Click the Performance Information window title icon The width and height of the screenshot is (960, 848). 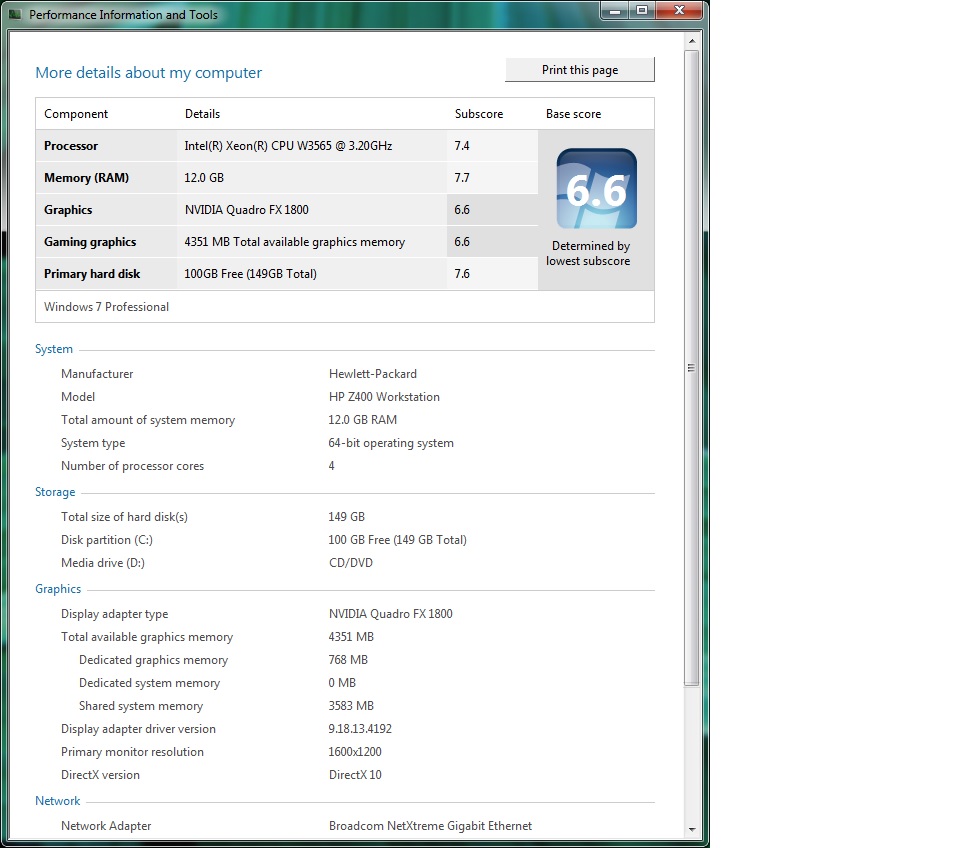point(15,14)
